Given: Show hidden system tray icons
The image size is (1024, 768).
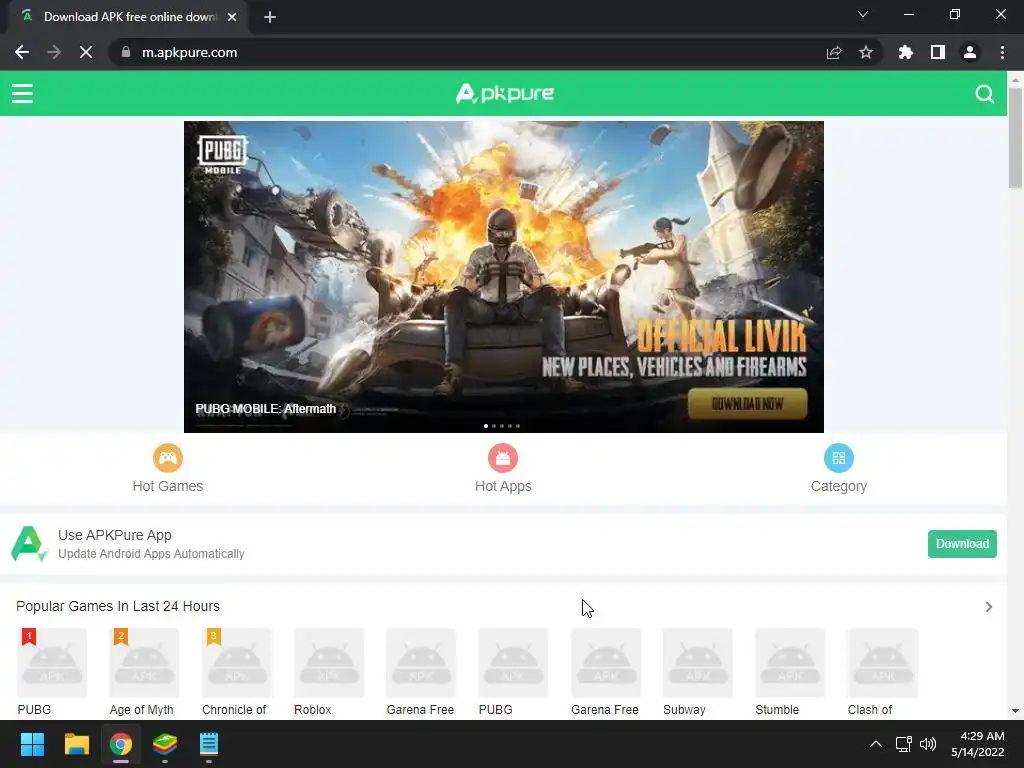Looking at the screenshot, I should tap(876, 744).
